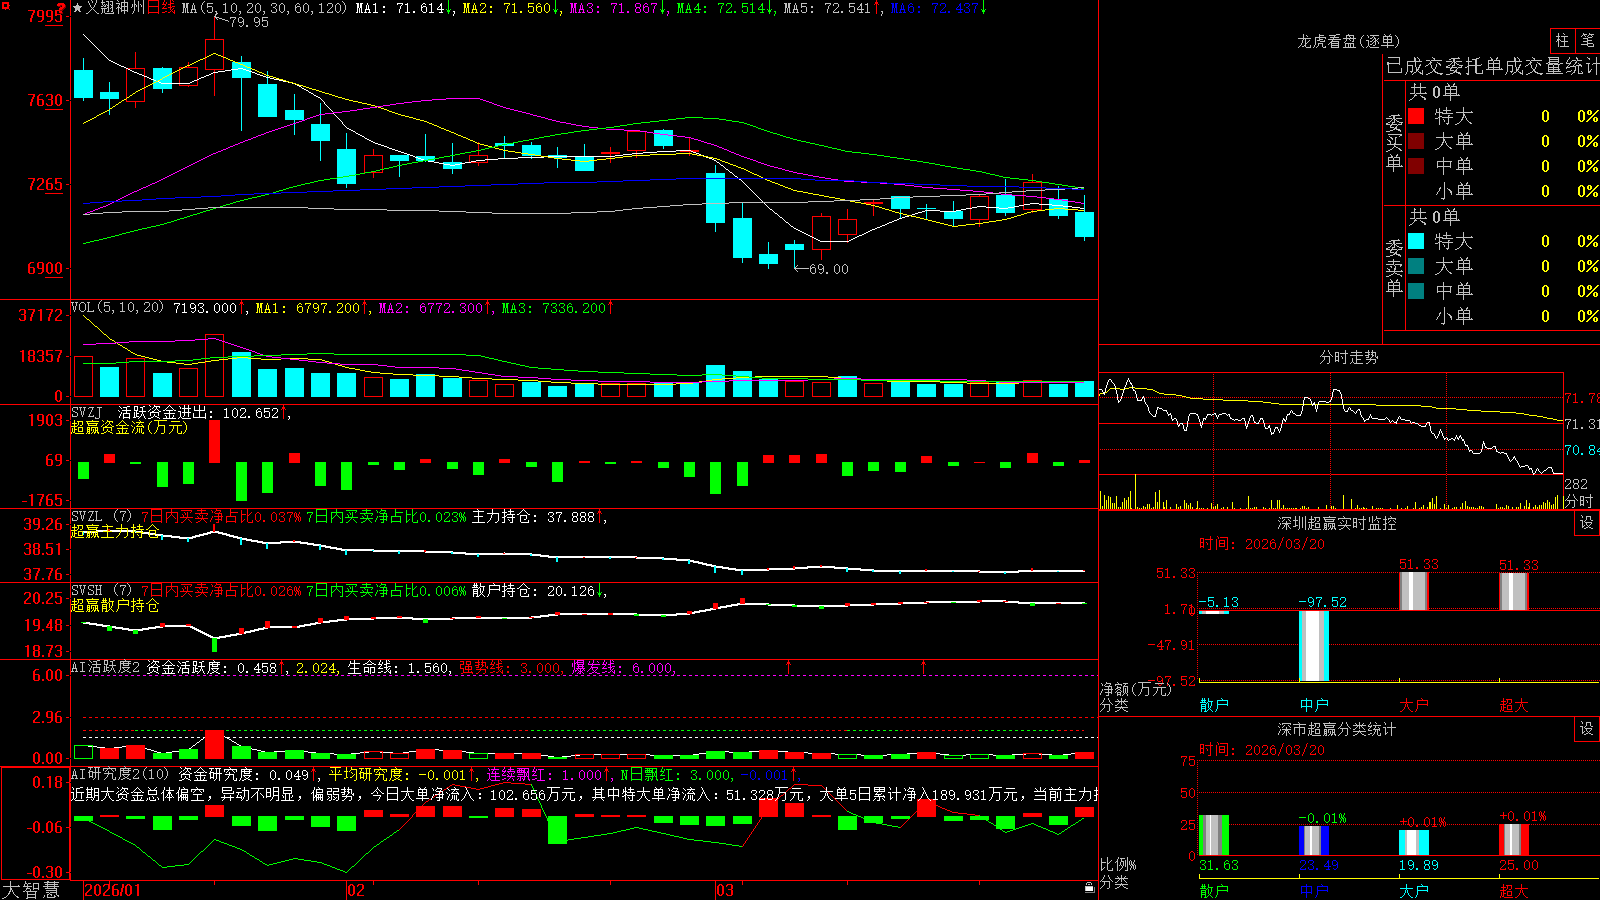The image size is (1600, 900).
Task: Click 超赢资金流(万元) label
Action: 129,427
